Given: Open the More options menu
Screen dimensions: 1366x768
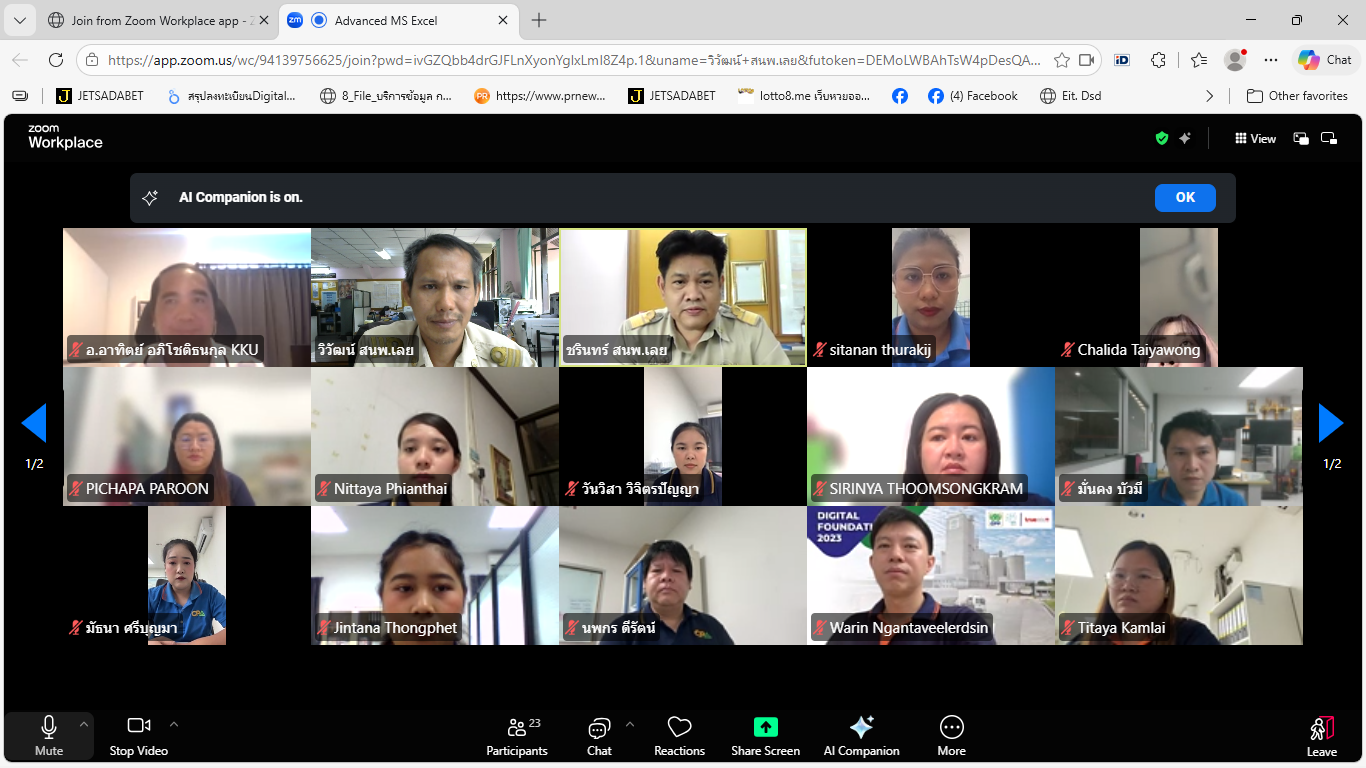Looking at the screenshot, I should (951, 736).
